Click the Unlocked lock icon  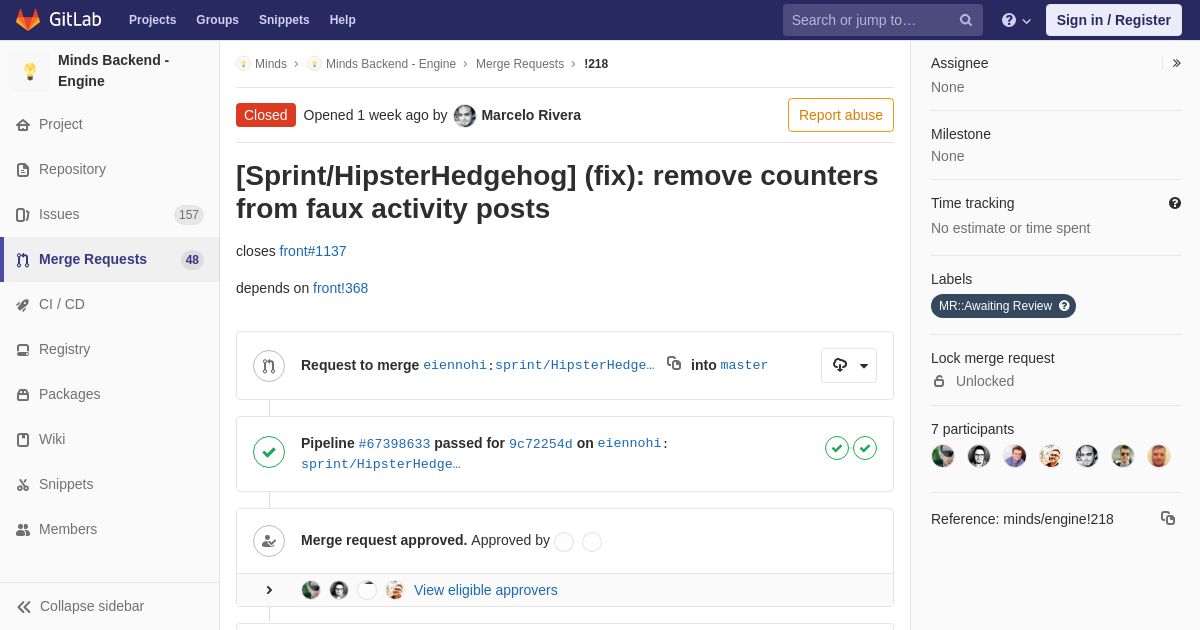tap(939, 381)
